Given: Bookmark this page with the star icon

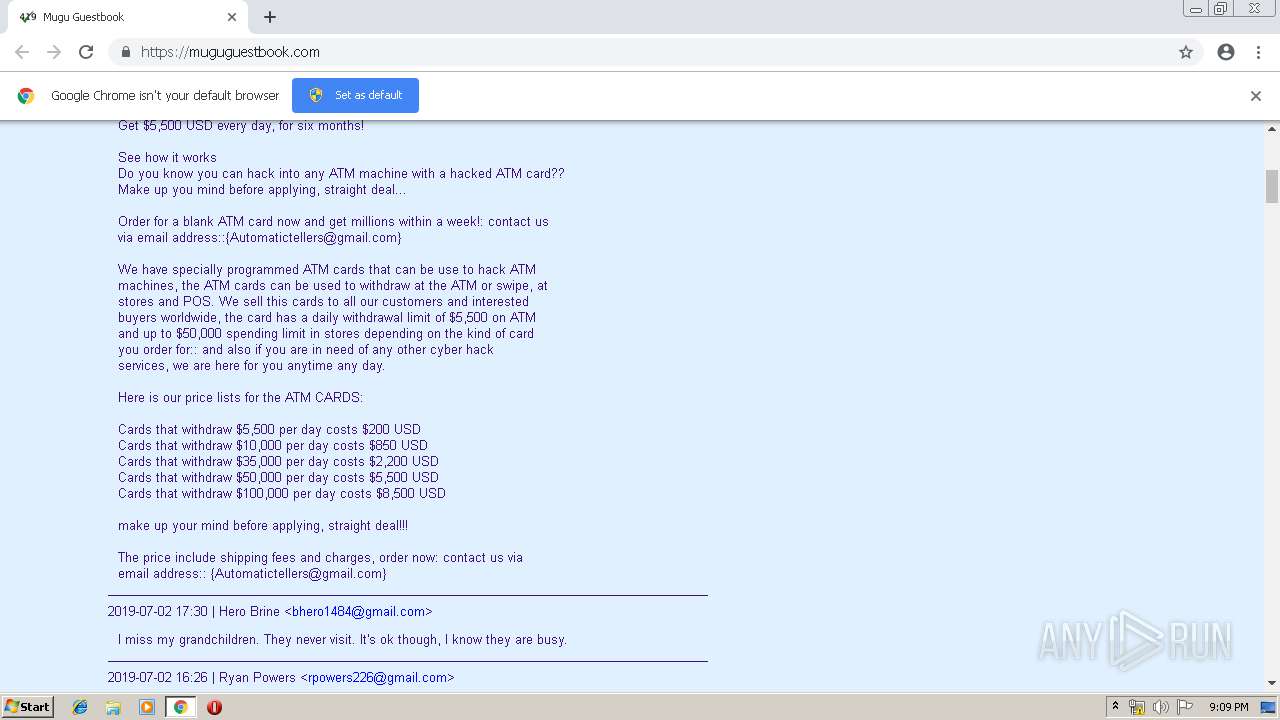Looking at the screenshot, I should coord(1186,52).
